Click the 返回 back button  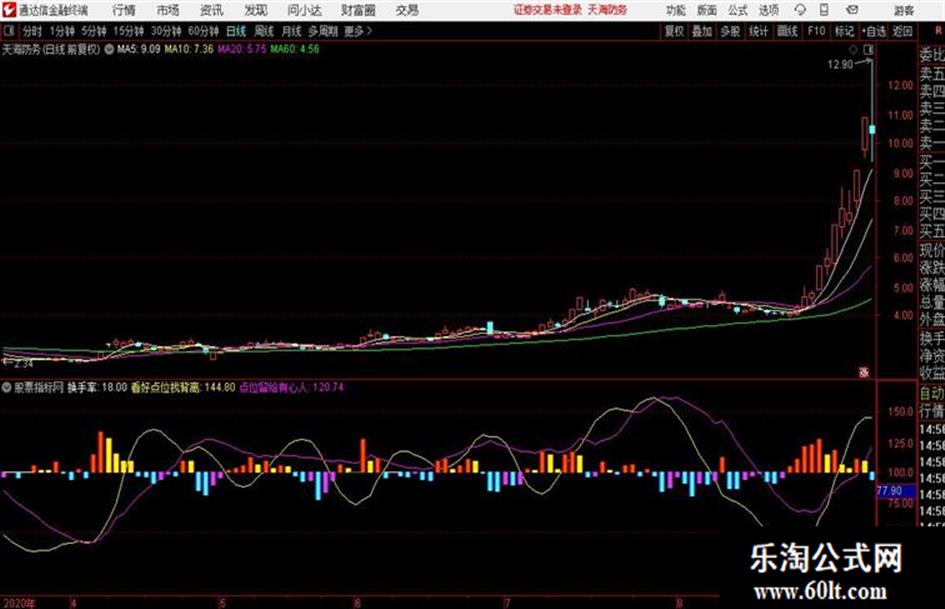902,31
